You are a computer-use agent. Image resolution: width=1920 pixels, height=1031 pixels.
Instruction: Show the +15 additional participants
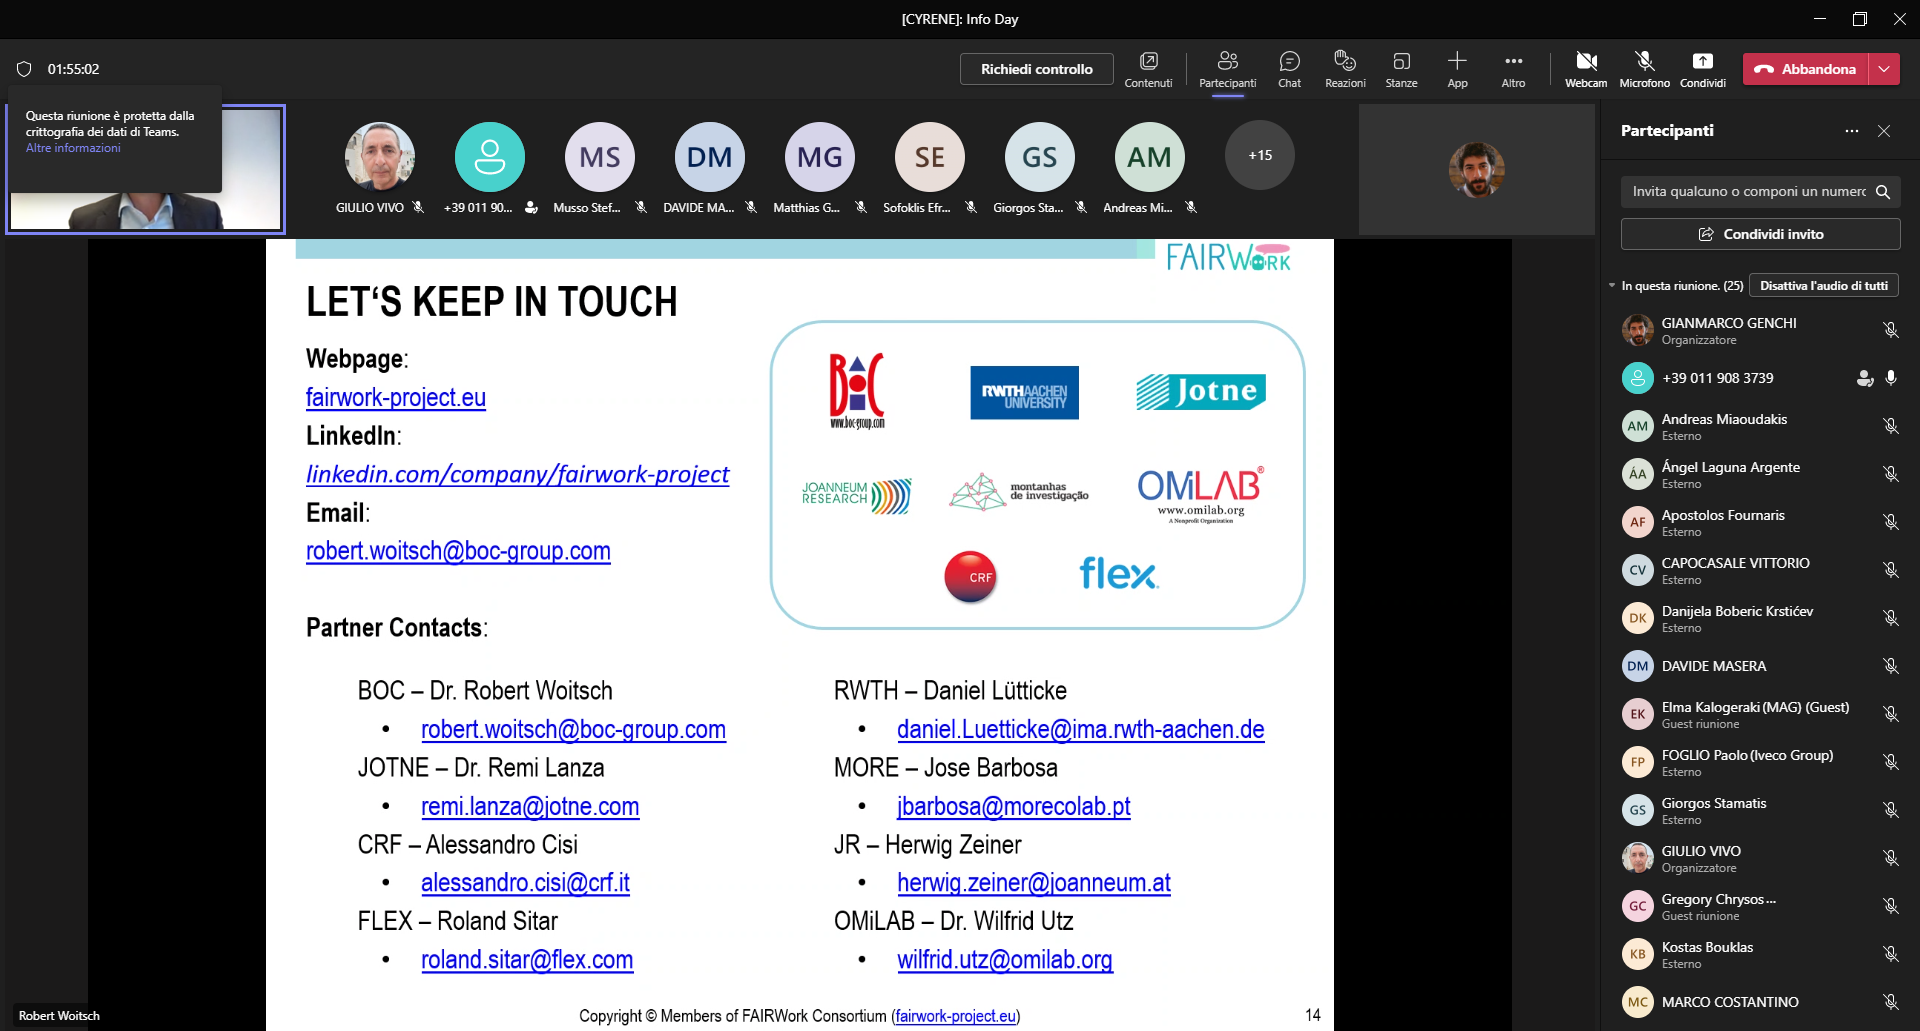[1260, 156]
